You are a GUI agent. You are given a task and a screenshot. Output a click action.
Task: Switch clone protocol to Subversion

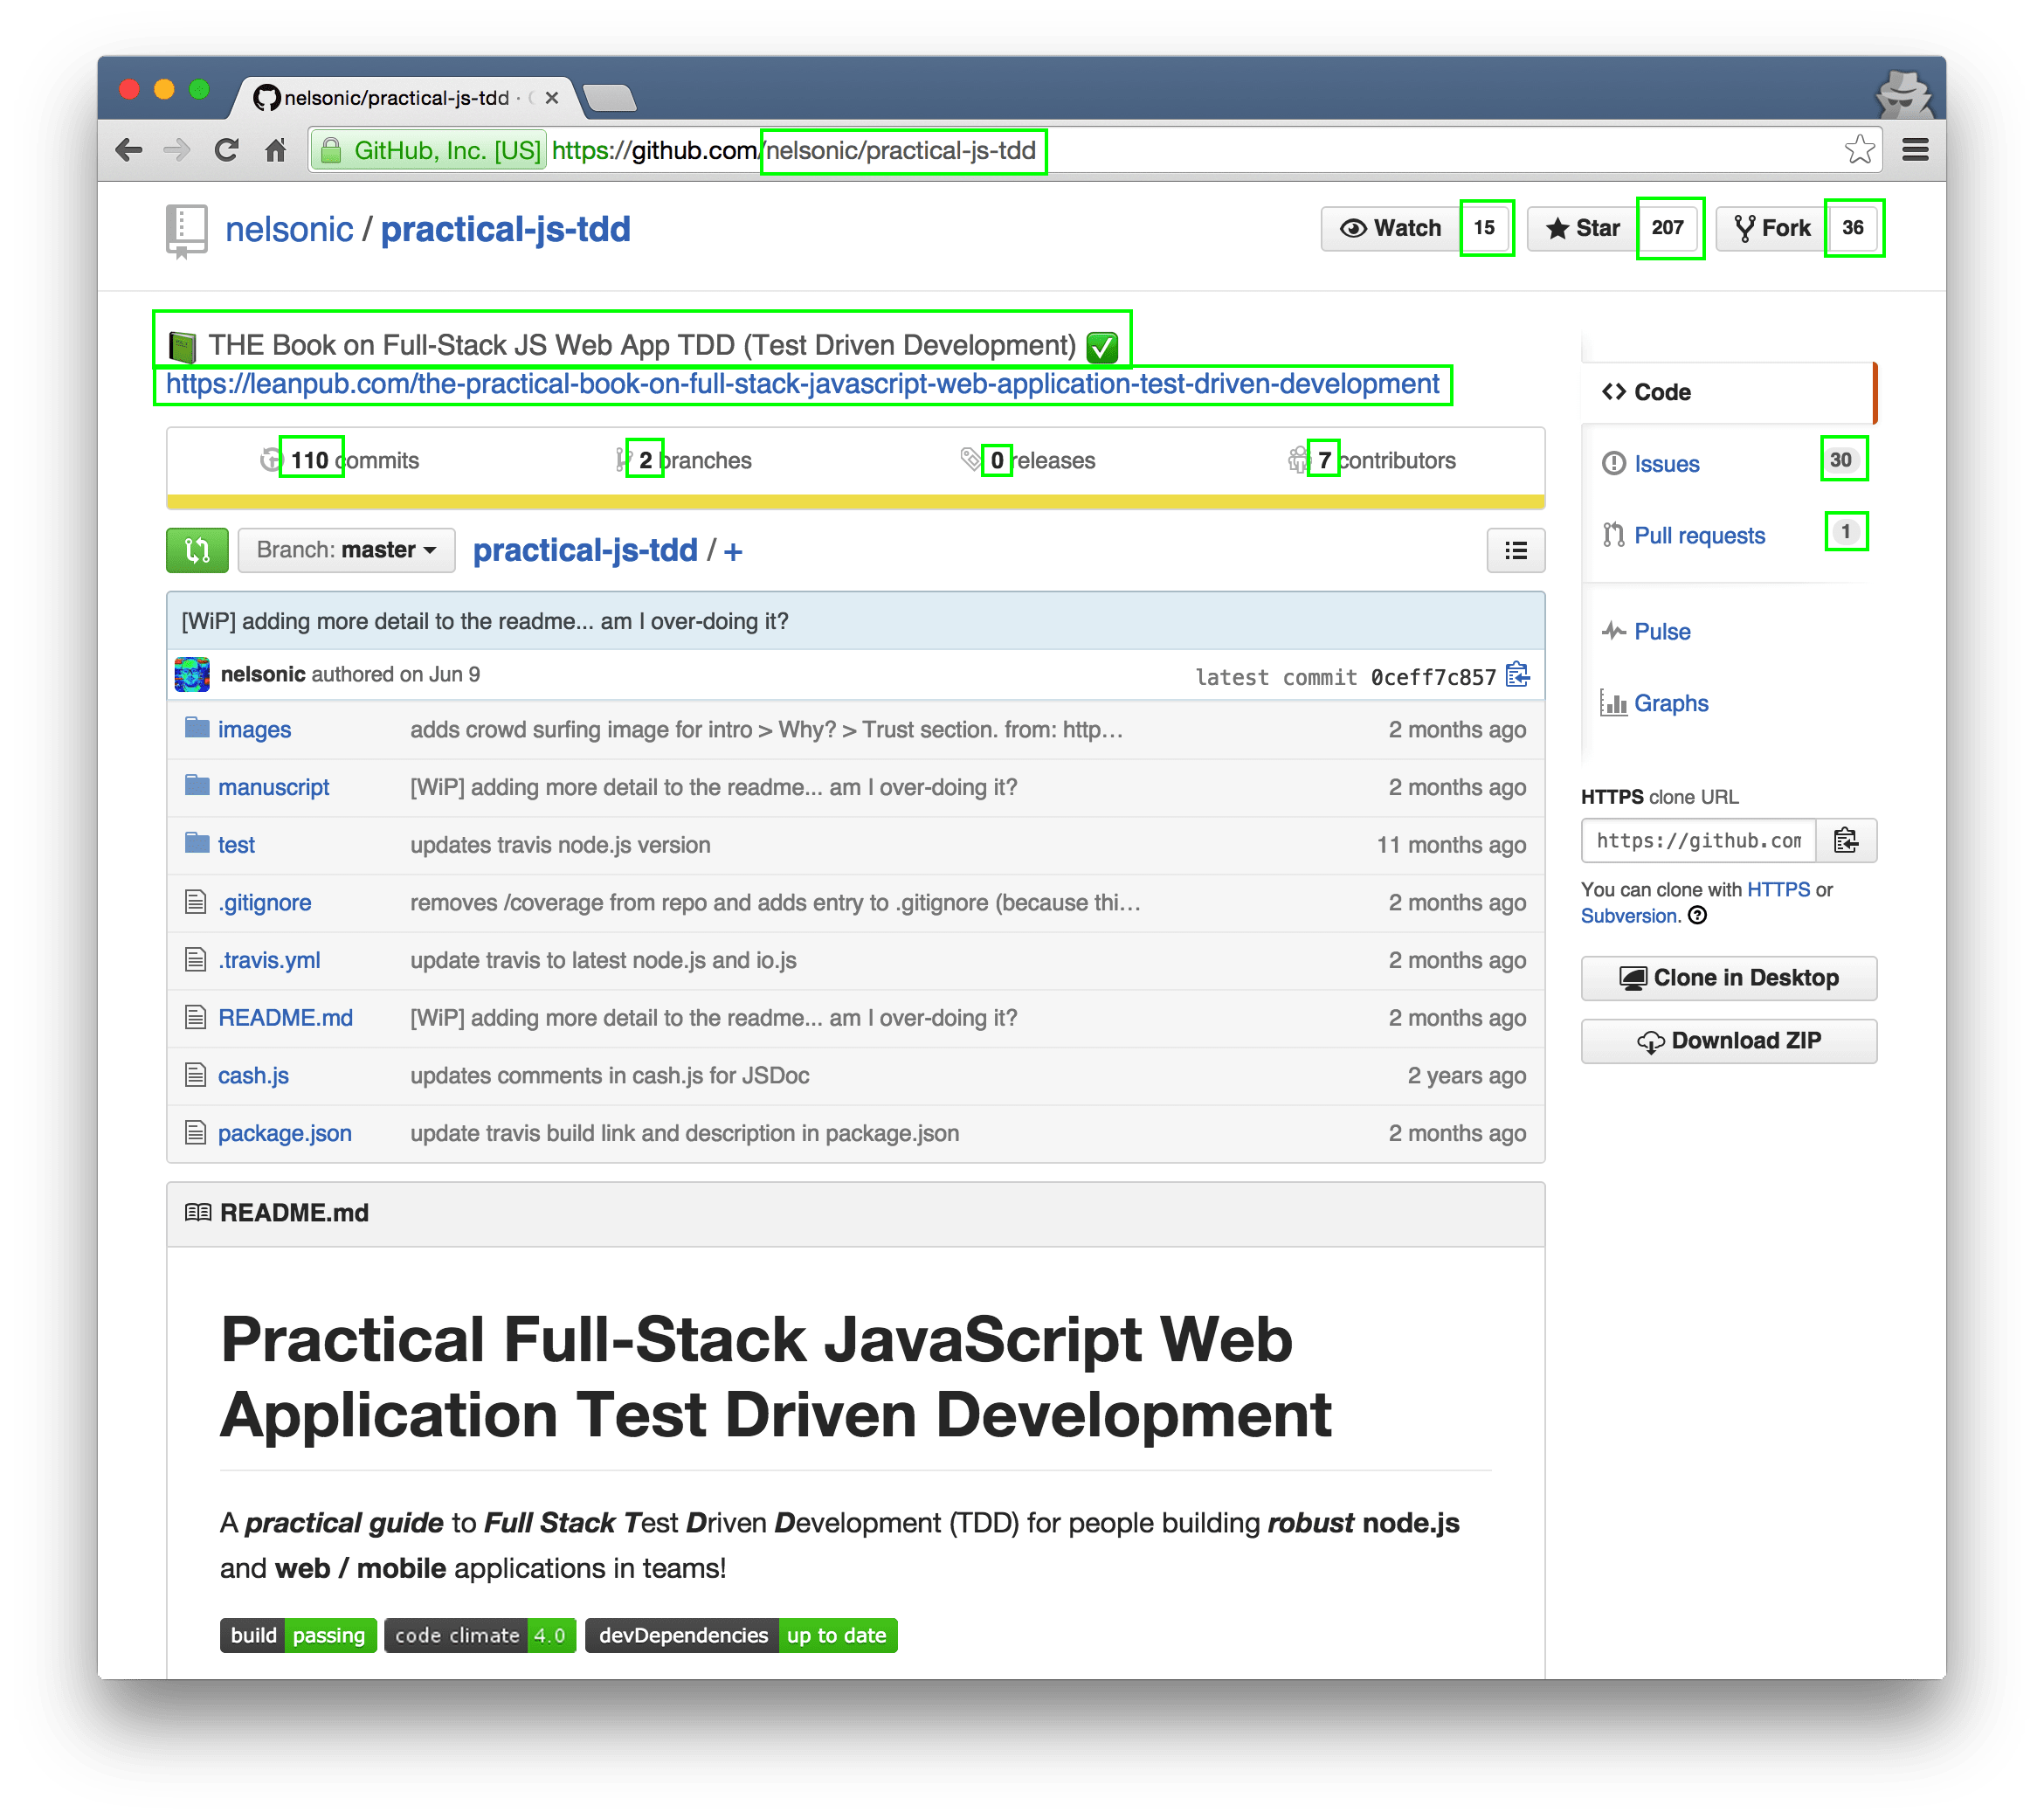point(1629,916)
